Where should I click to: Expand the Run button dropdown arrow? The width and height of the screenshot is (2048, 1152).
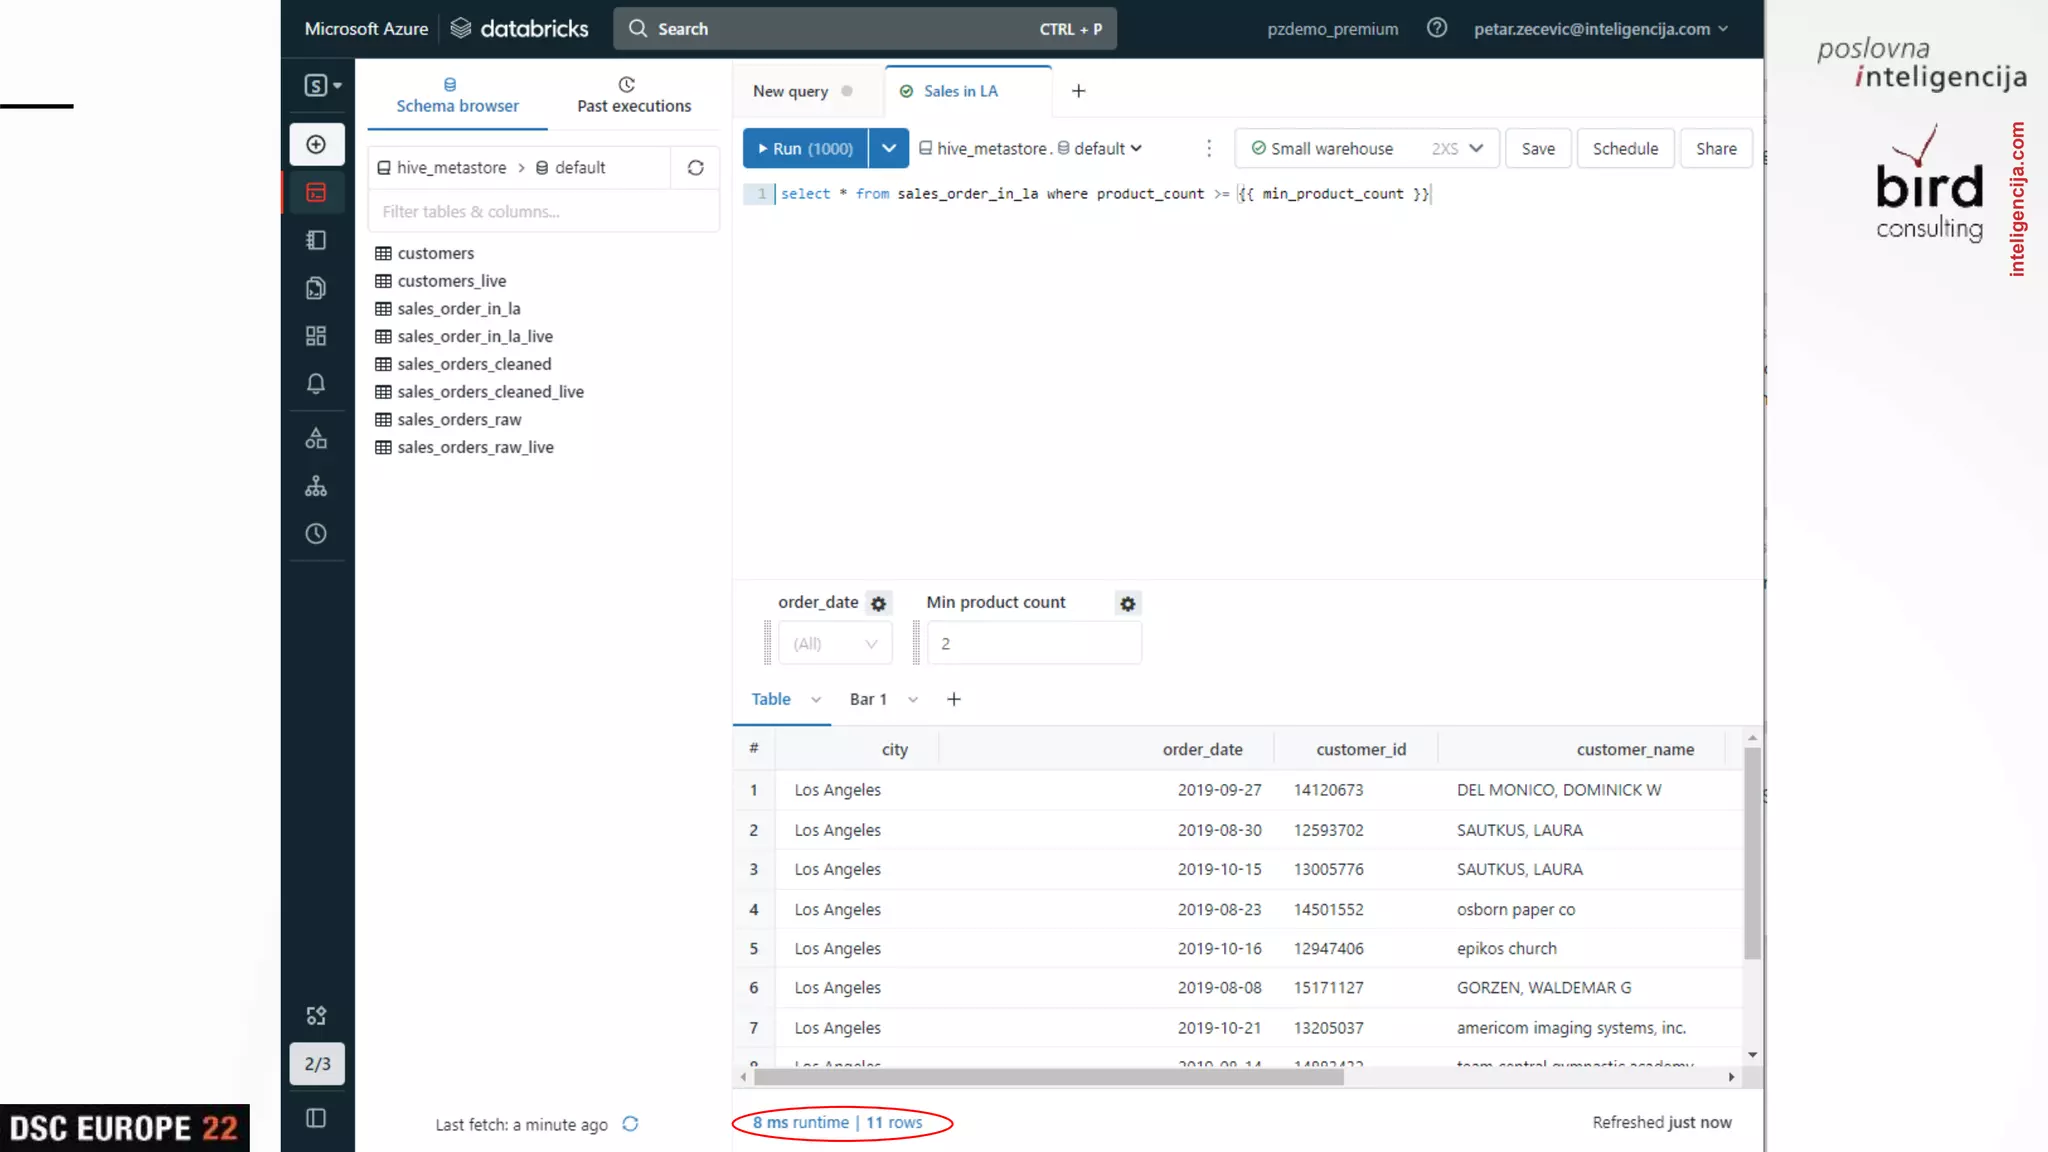click(x=889, y=148)
